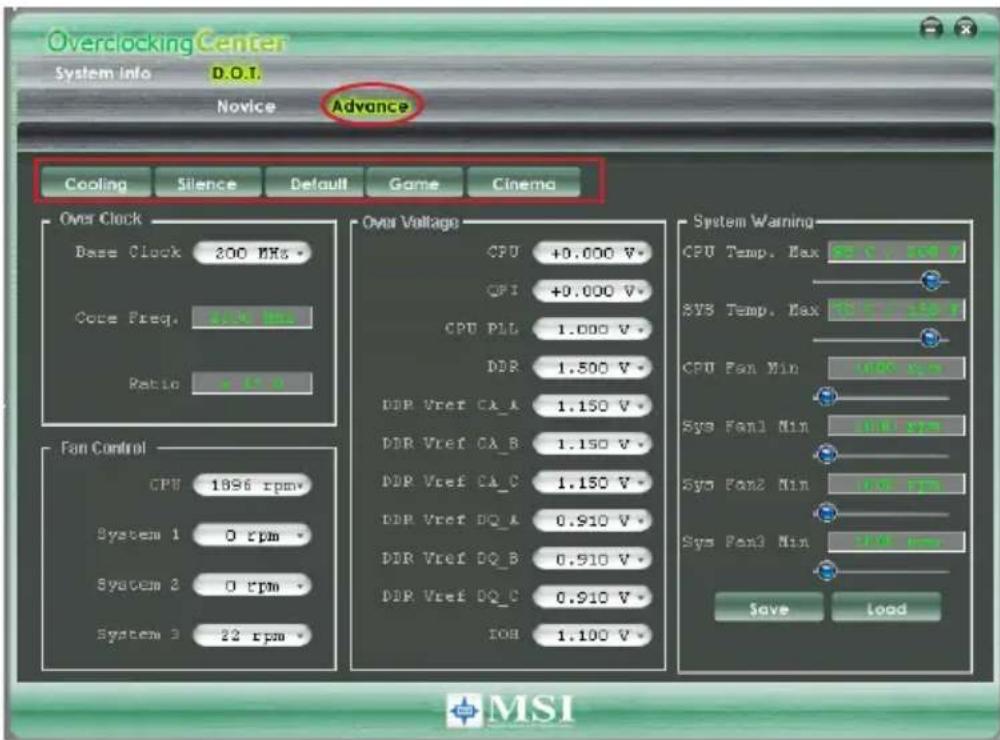Open the CPU PLL voltage dropdown
Viewport: 1000px width, 740px height.
pyautogui.click(x=592, y=329)
